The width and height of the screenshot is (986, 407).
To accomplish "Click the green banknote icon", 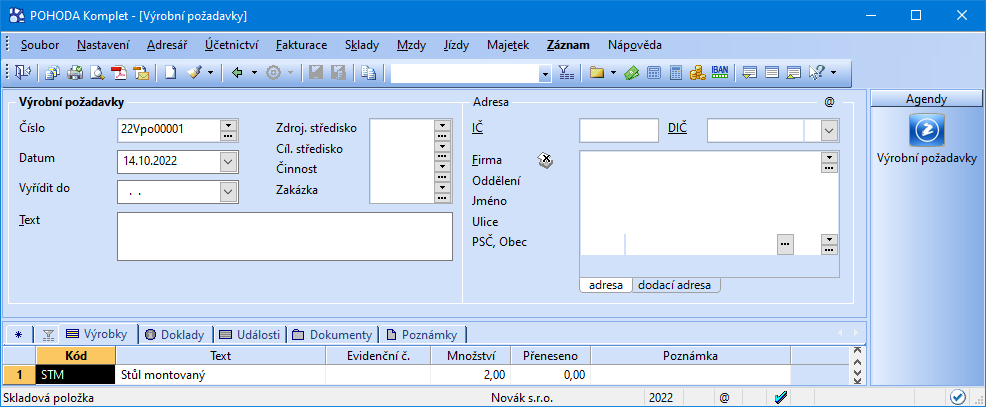I will 631,73.
